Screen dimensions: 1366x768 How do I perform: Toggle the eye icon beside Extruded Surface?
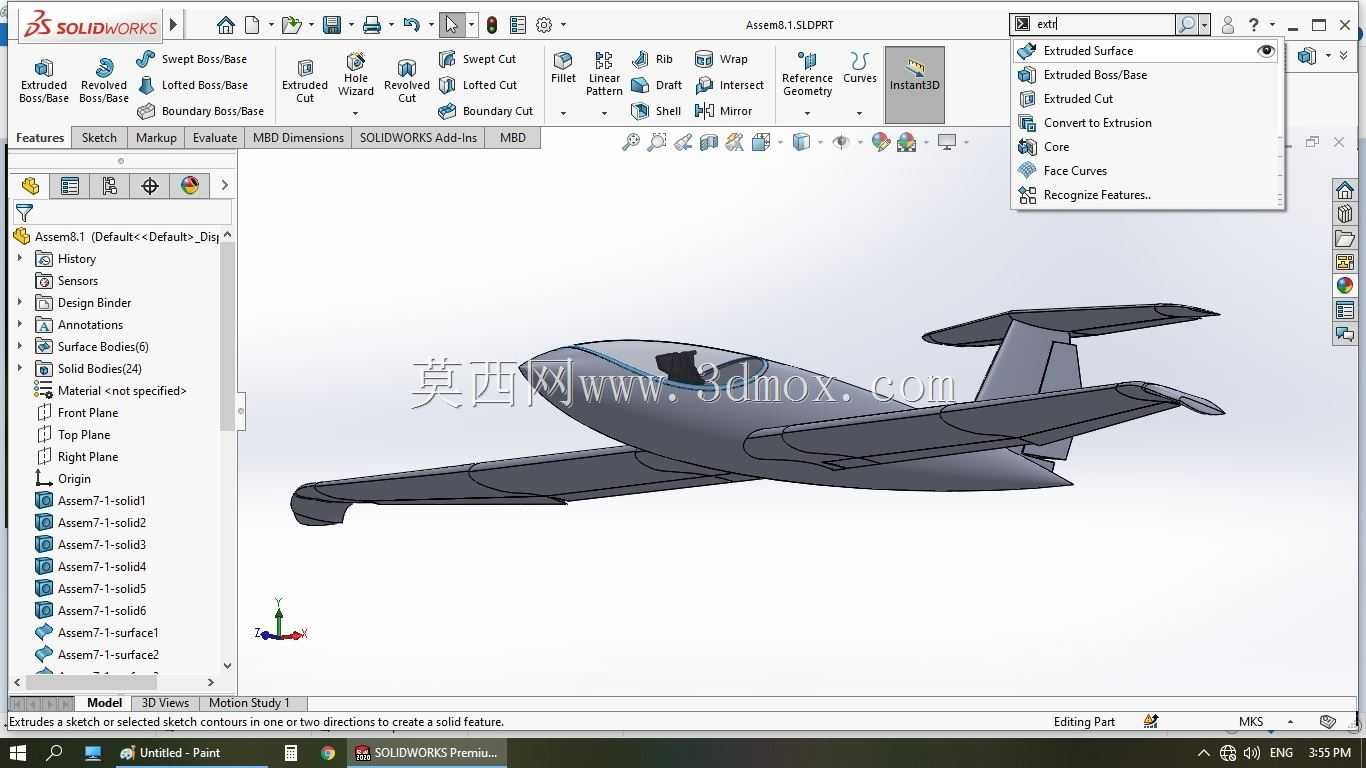[1266, 51]
